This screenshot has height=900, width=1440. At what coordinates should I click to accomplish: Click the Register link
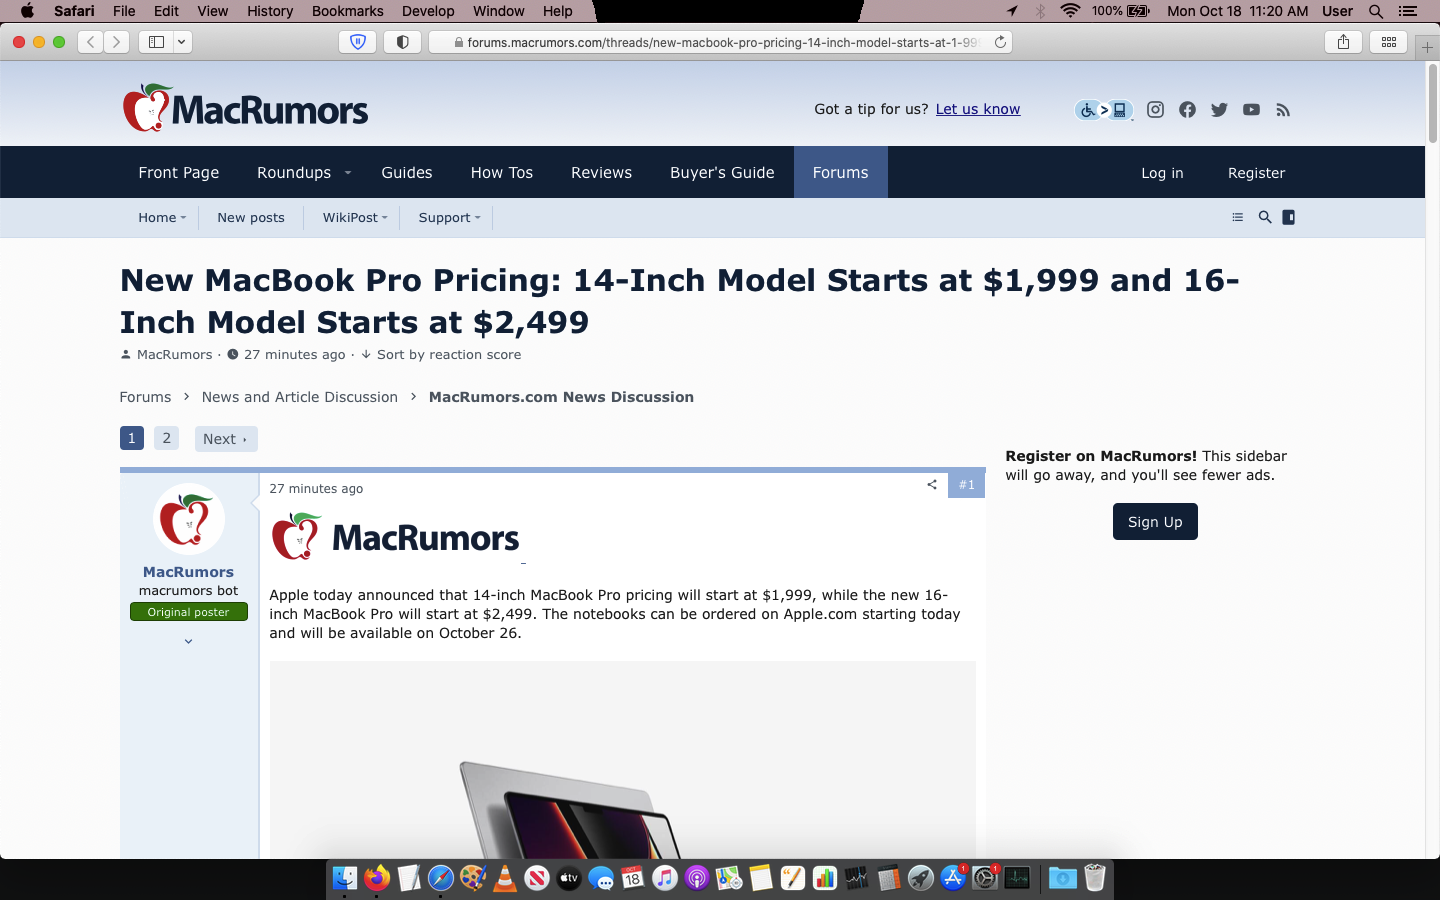pos(1256,173)
